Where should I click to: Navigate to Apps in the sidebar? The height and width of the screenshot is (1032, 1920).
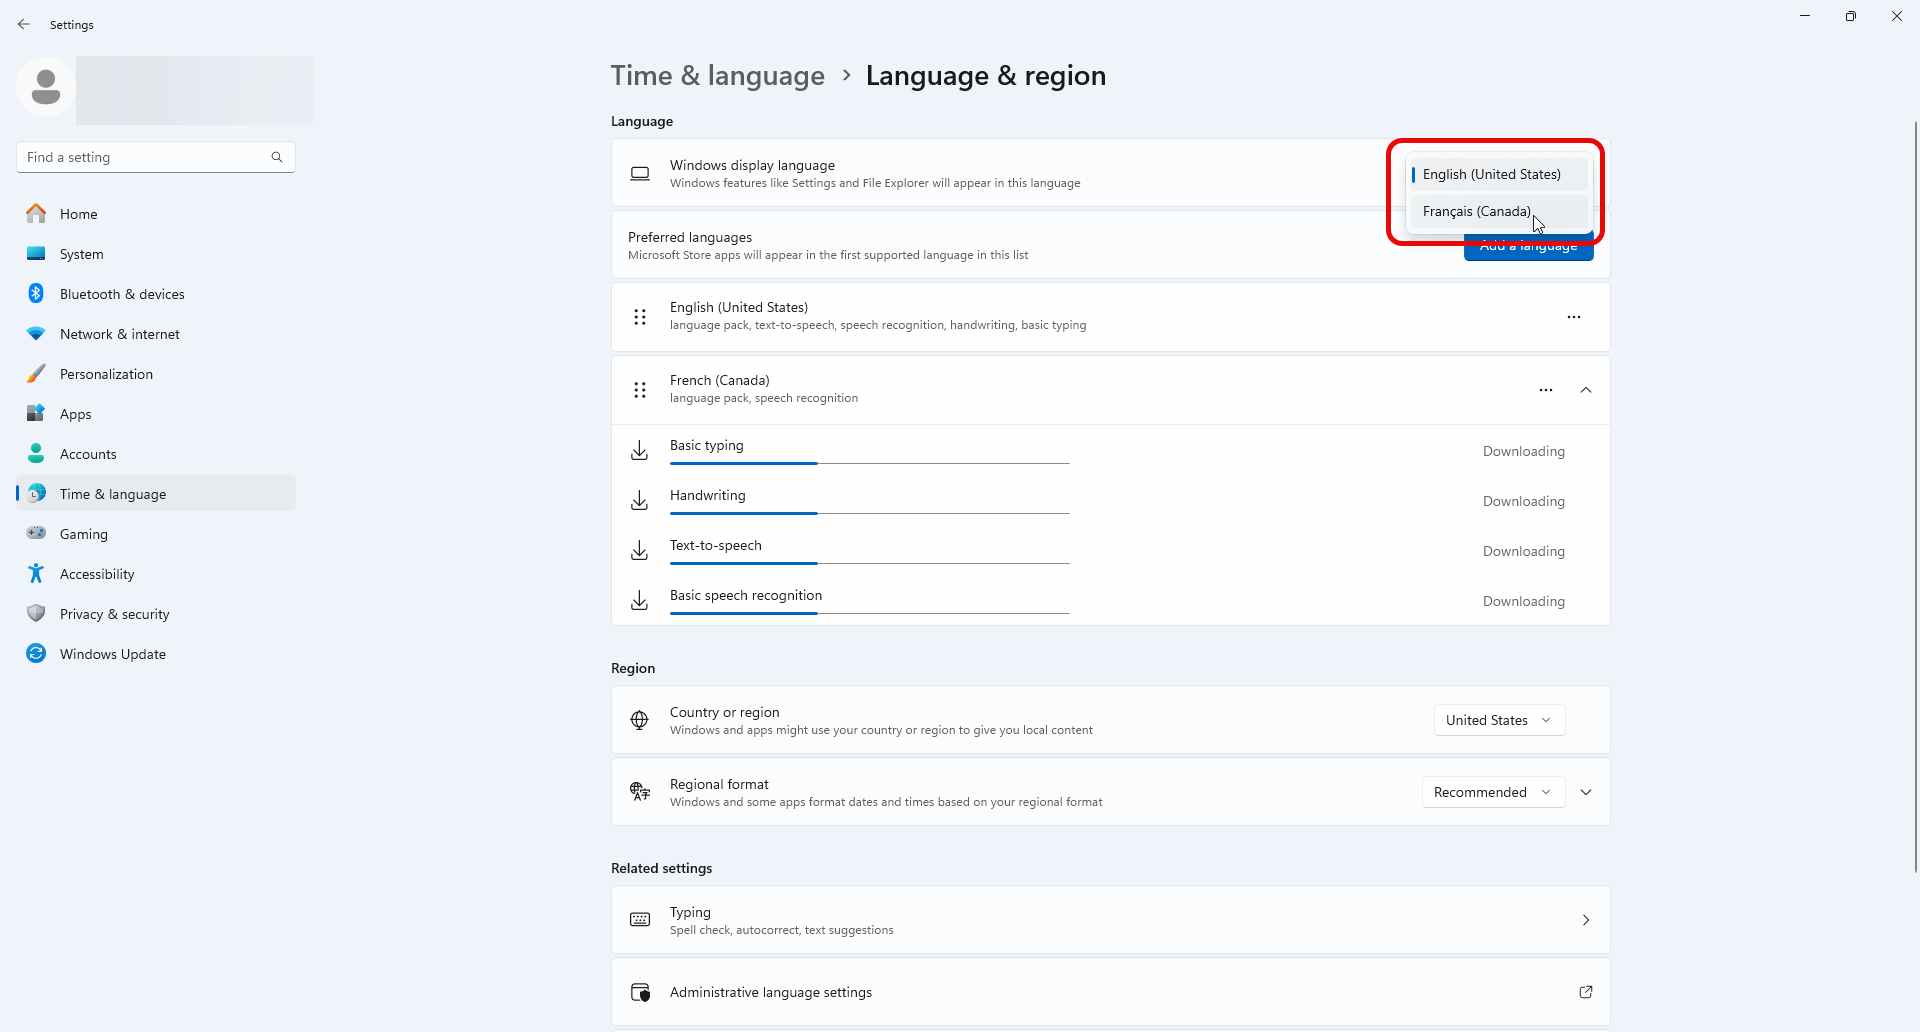(x=75, y=413)
